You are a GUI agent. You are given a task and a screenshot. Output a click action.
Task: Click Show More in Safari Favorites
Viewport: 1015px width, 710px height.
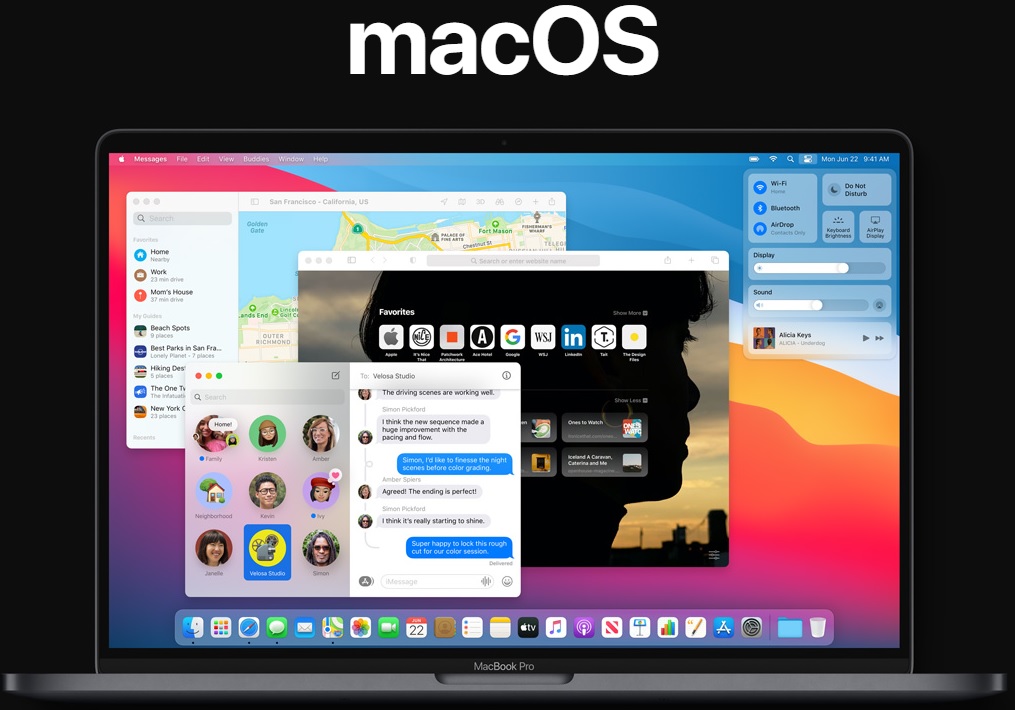pos(630,313)
